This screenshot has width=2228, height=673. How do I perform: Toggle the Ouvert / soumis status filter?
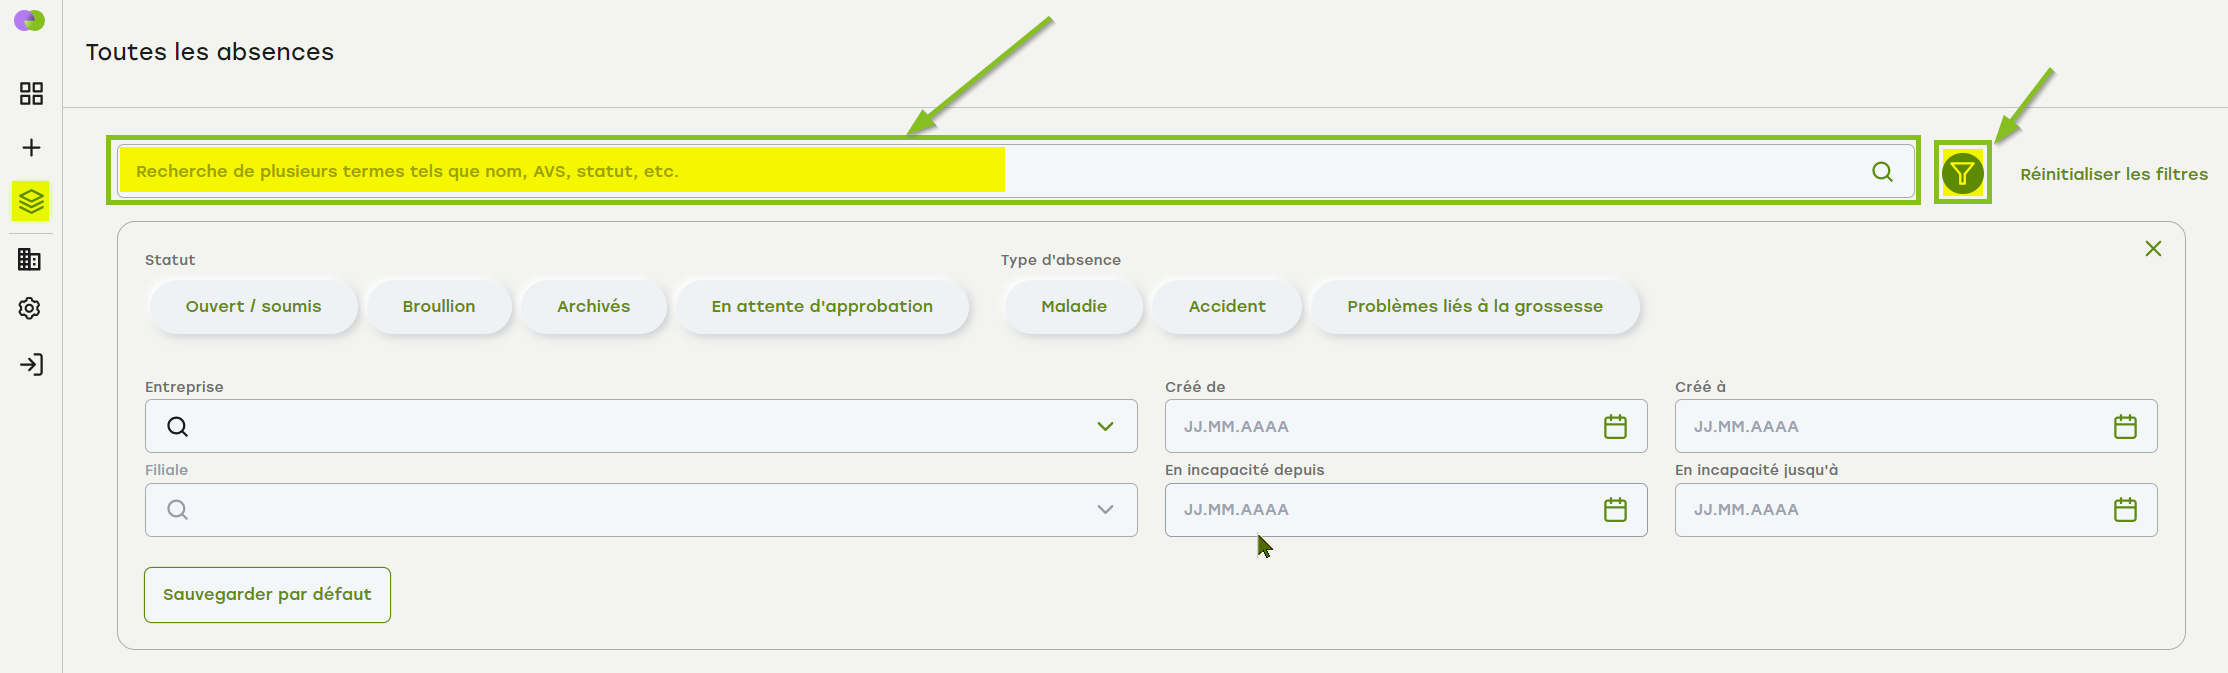[253, 307]
